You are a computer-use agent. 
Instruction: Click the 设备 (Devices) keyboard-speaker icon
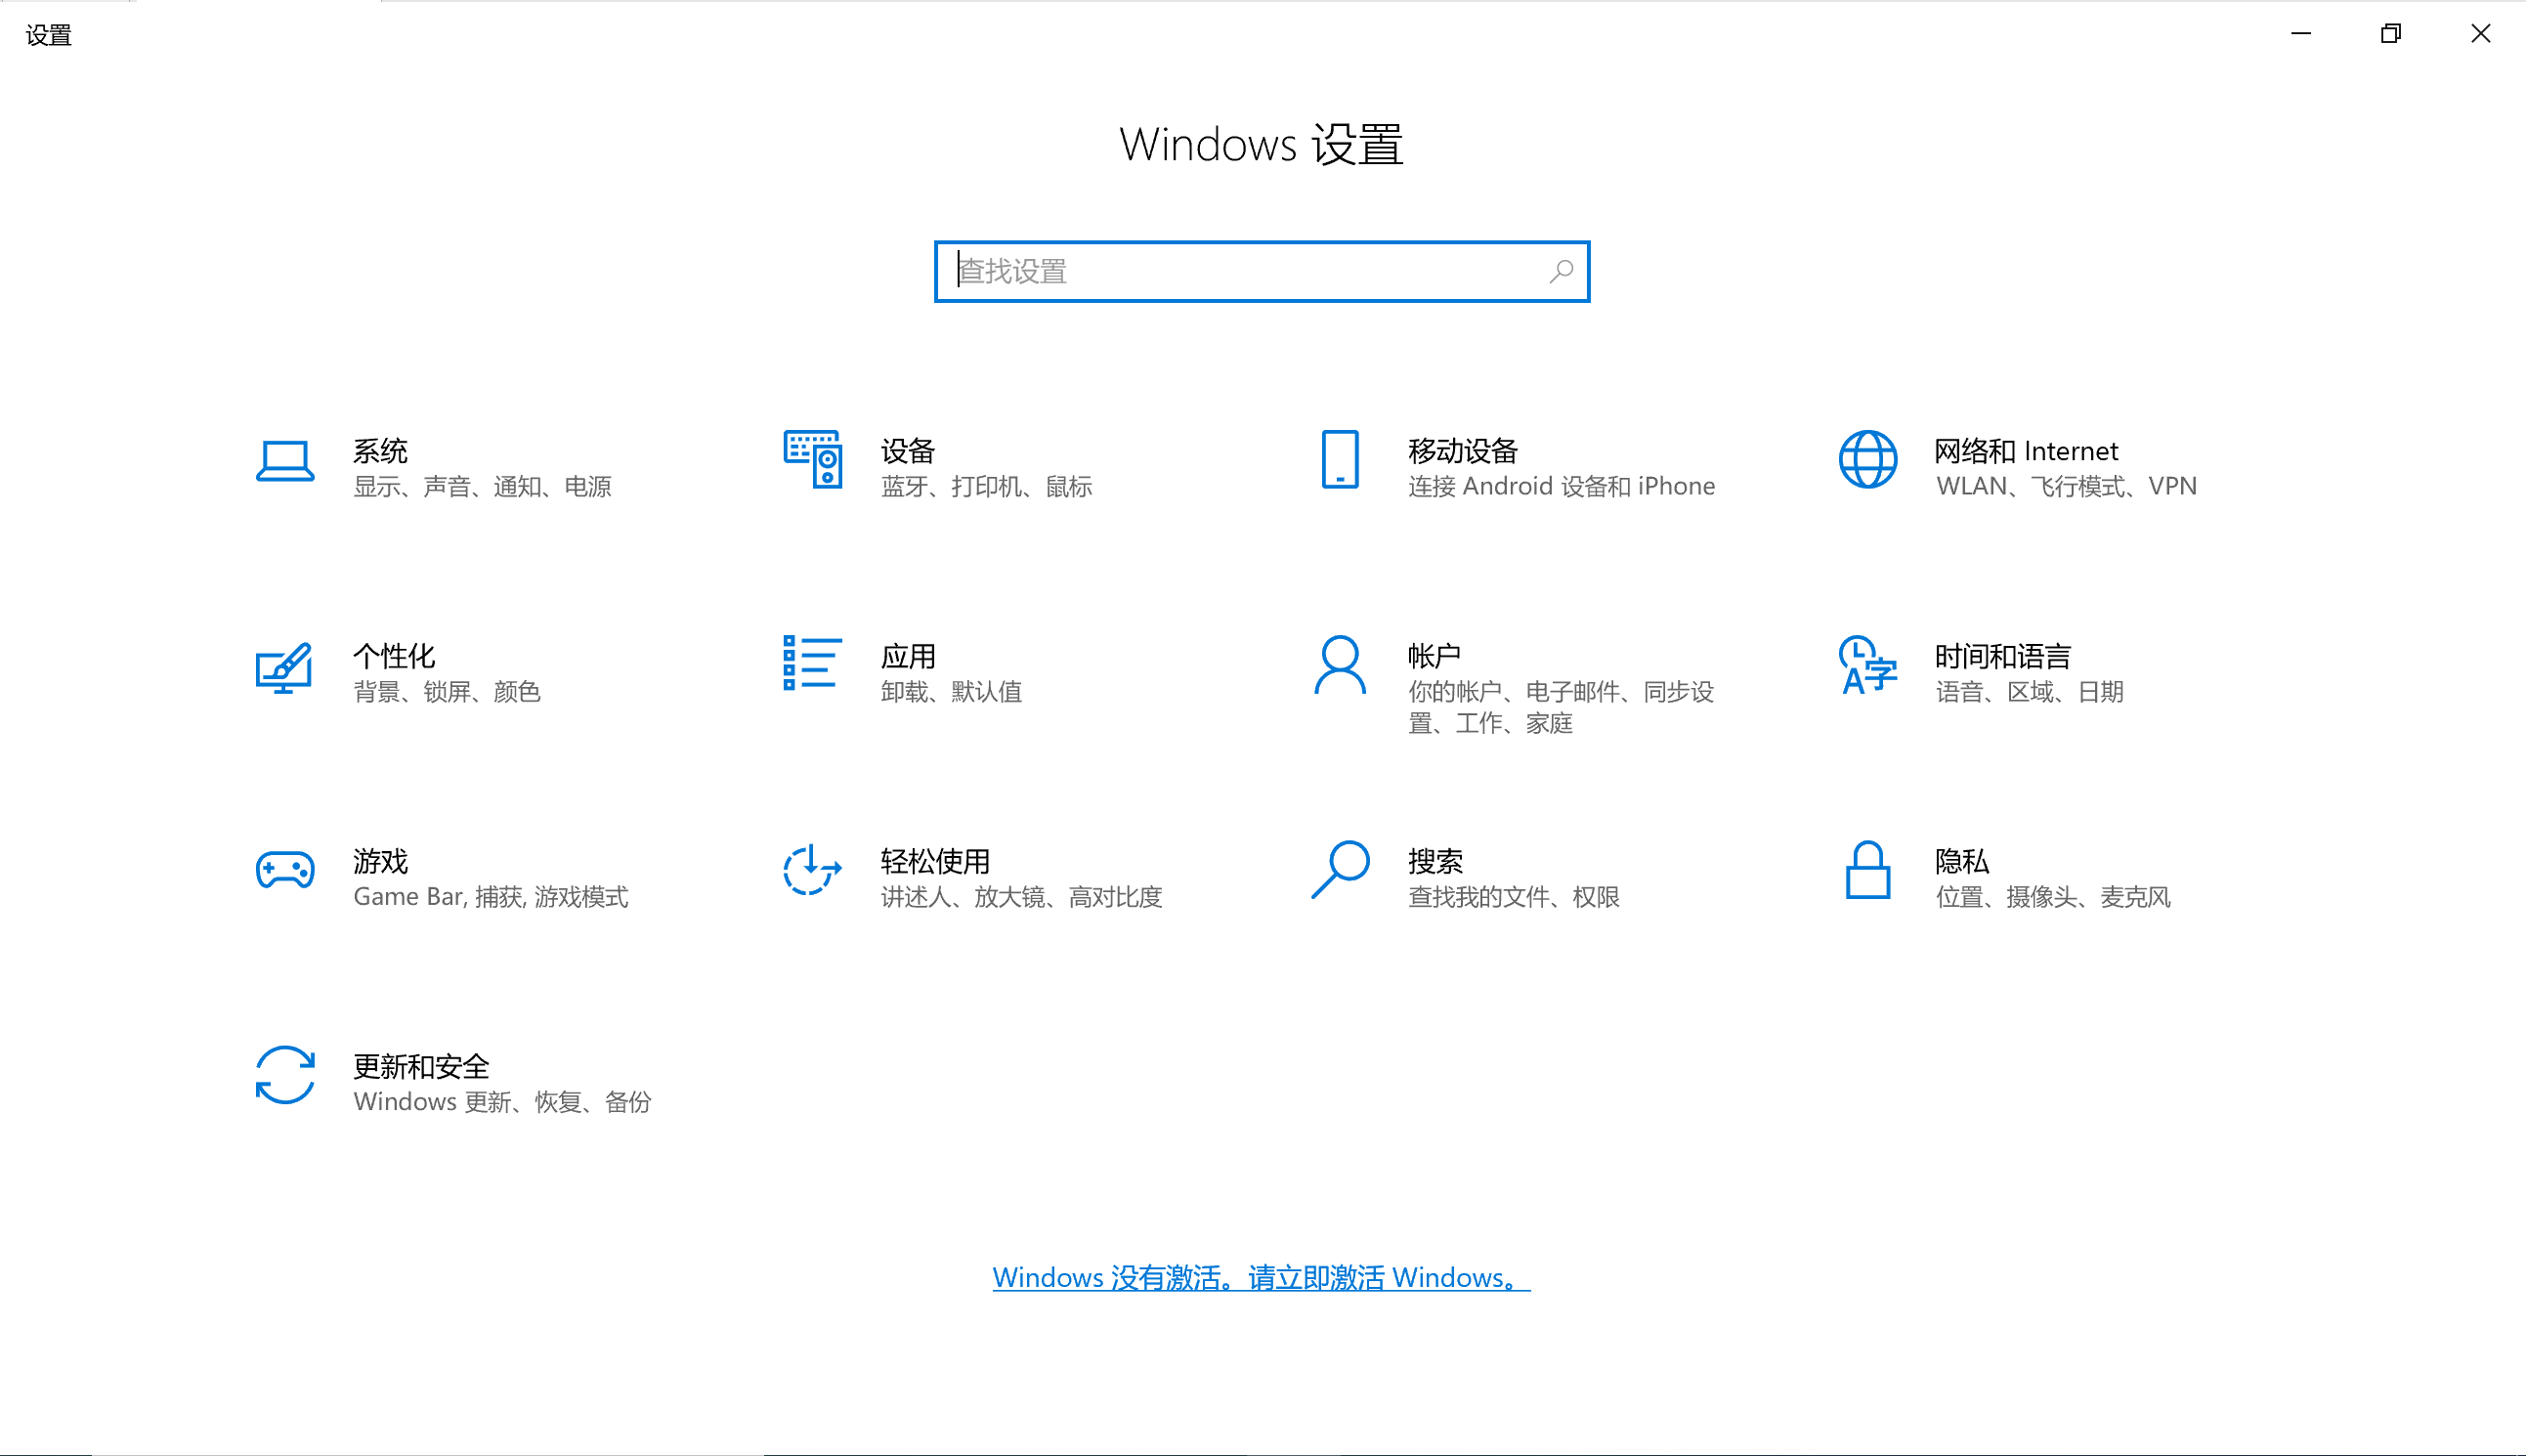[x=812, y=460]
